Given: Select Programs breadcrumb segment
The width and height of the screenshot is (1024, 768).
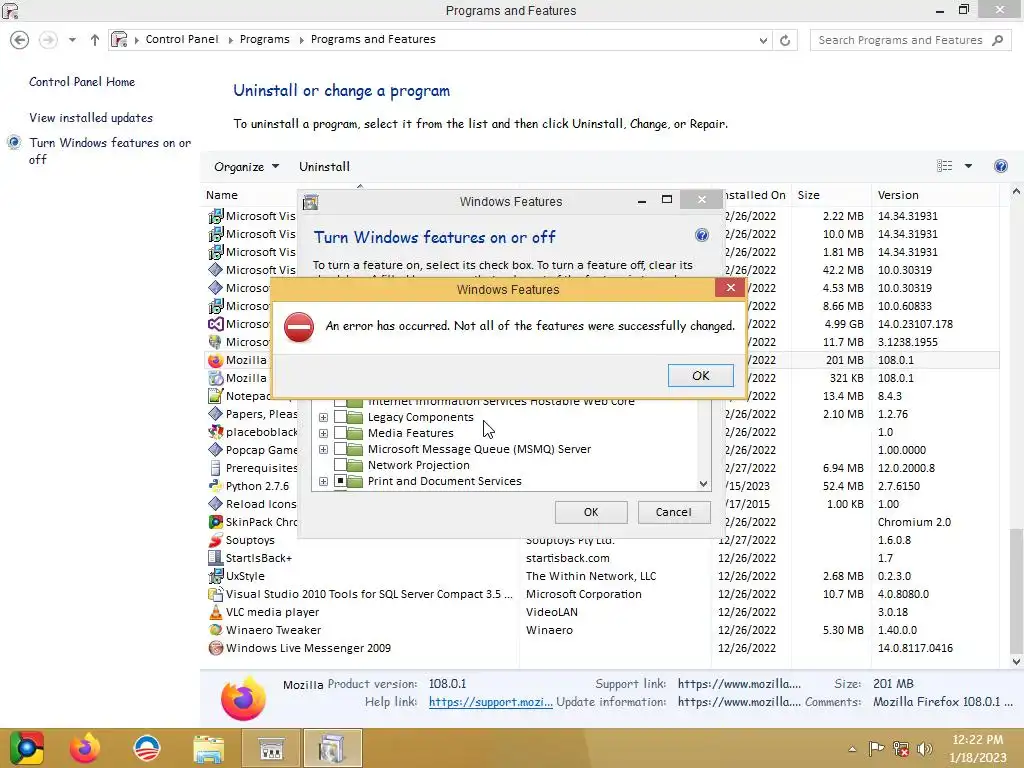Looking at the screenshot, I should point(264,39).
